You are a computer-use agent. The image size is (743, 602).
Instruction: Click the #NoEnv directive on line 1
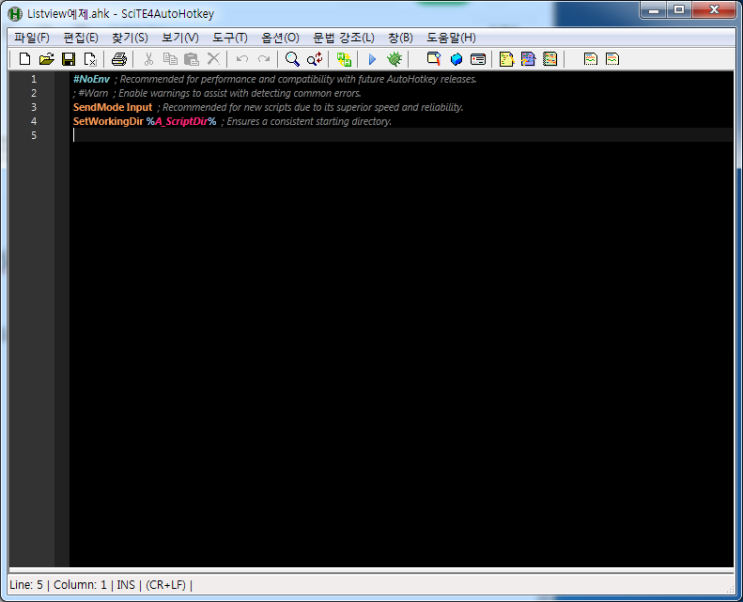[91, 79]
